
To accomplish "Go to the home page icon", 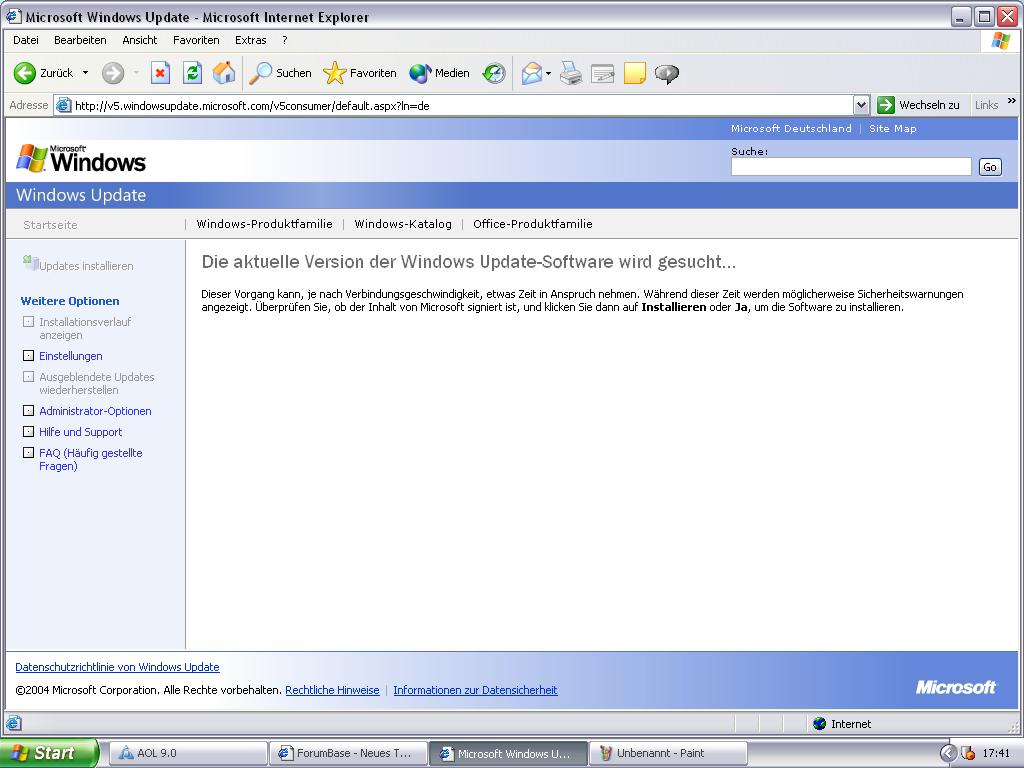I will click(x=224, y=73).
